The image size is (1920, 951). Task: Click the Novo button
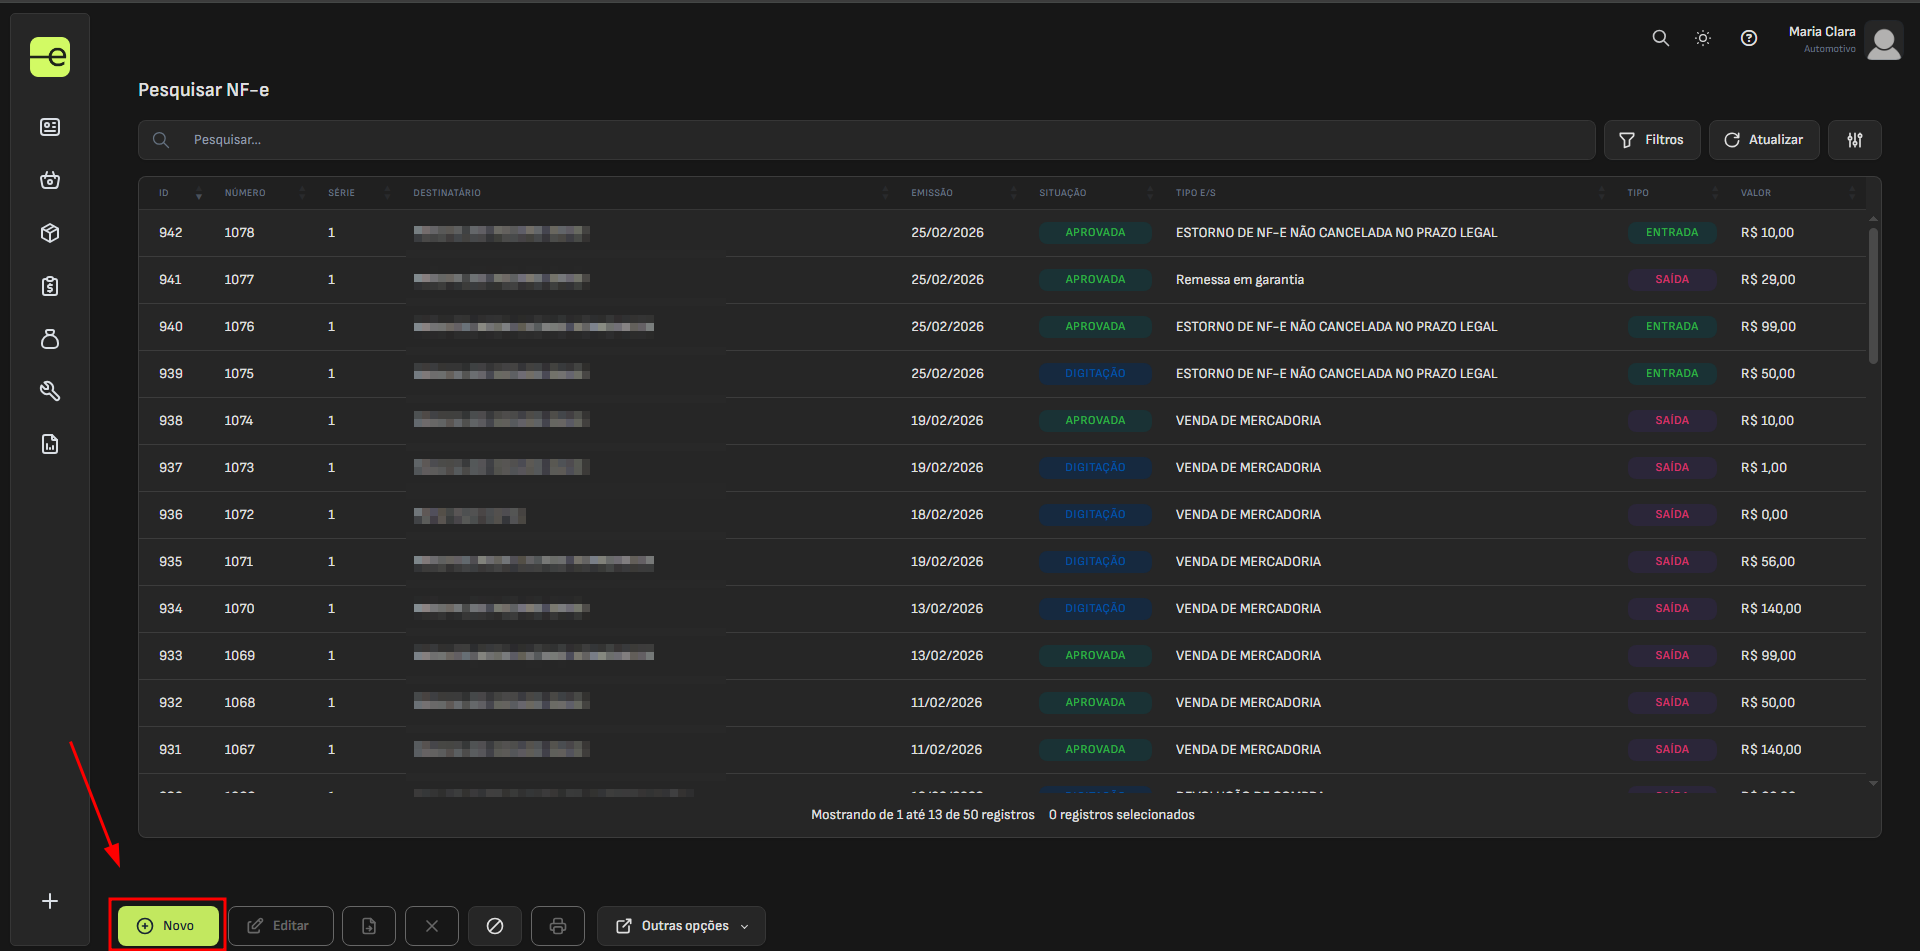click(x=168, y=926)
